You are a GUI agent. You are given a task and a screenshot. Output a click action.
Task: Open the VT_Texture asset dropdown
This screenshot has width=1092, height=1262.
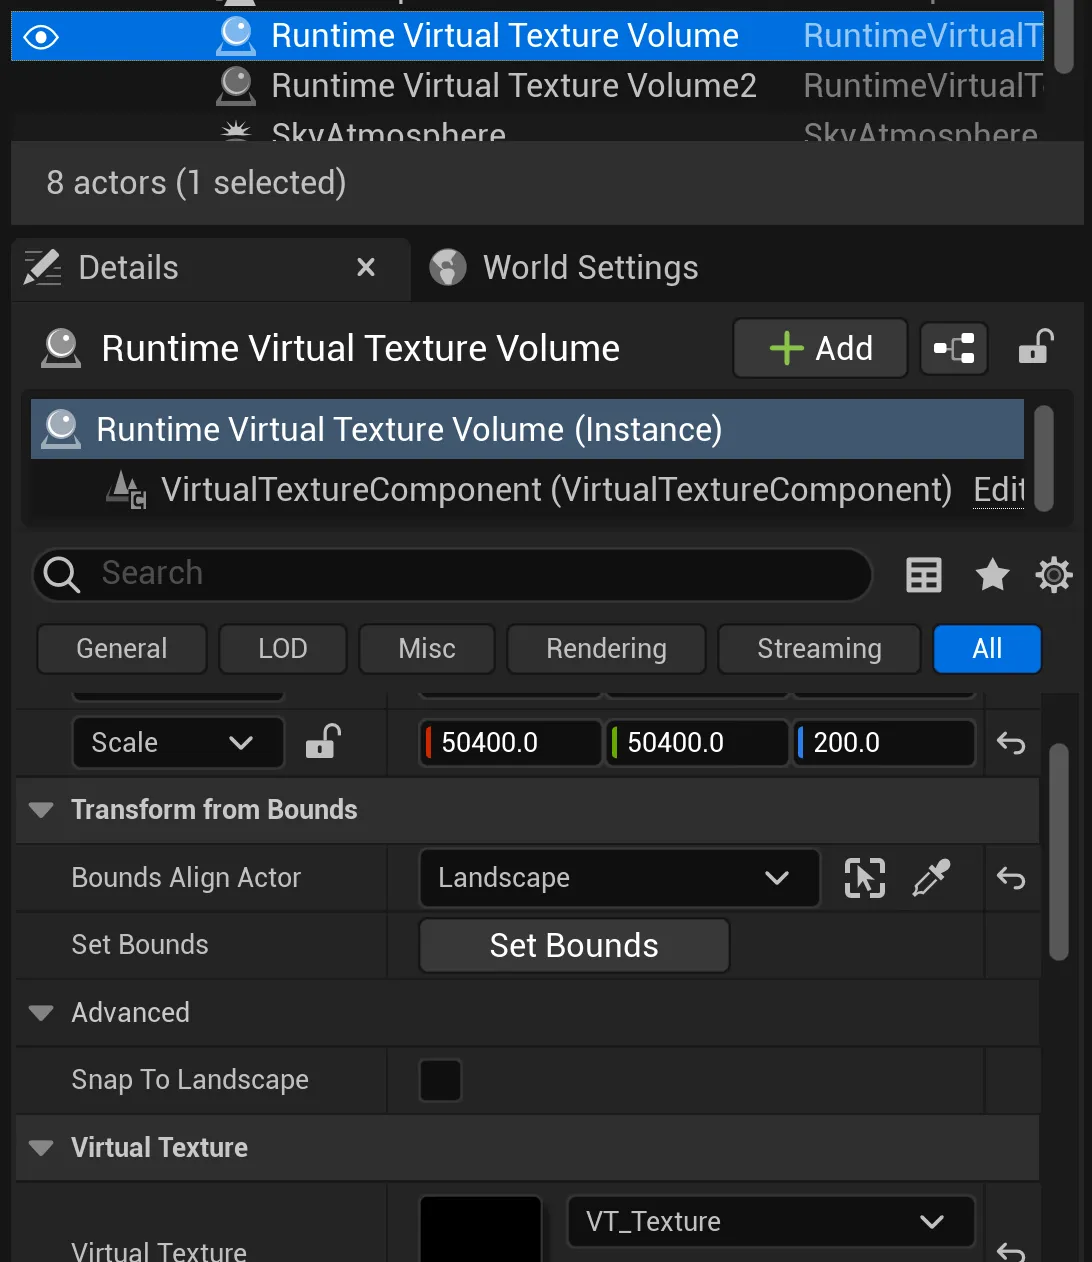click(770, 1222)
